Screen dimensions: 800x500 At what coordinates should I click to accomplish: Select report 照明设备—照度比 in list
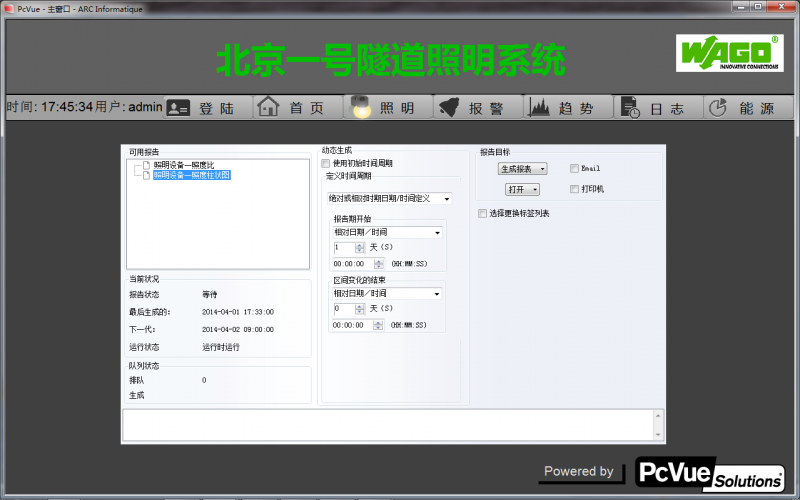[x=184, y=165]
